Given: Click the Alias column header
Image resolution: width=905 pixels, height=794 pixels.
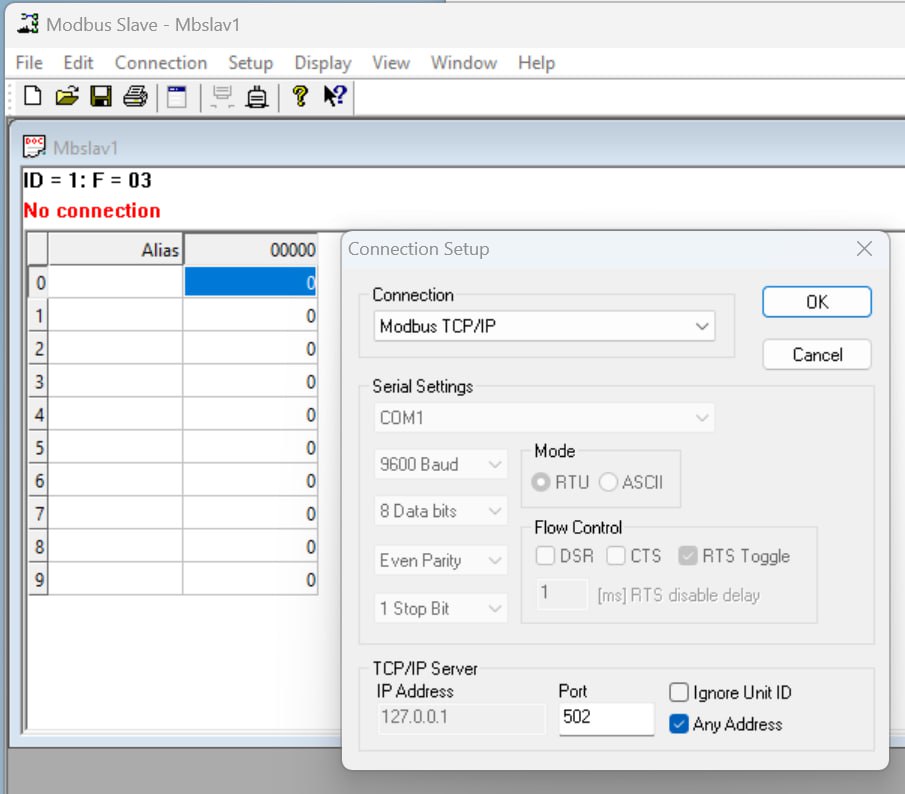Looking at the screenshot, I should [115, 250].
